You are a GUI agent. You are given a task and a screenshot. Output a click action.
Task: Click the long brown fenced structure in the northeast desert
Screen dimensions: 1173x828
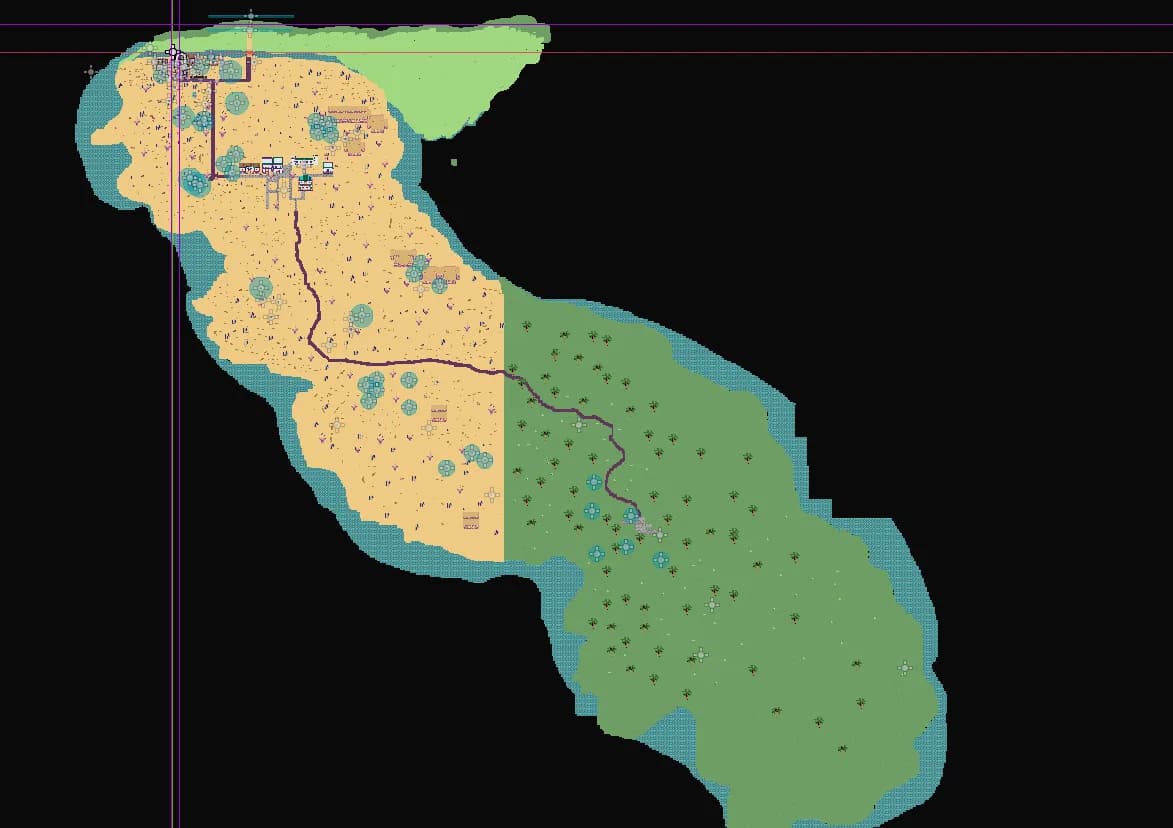348,114
